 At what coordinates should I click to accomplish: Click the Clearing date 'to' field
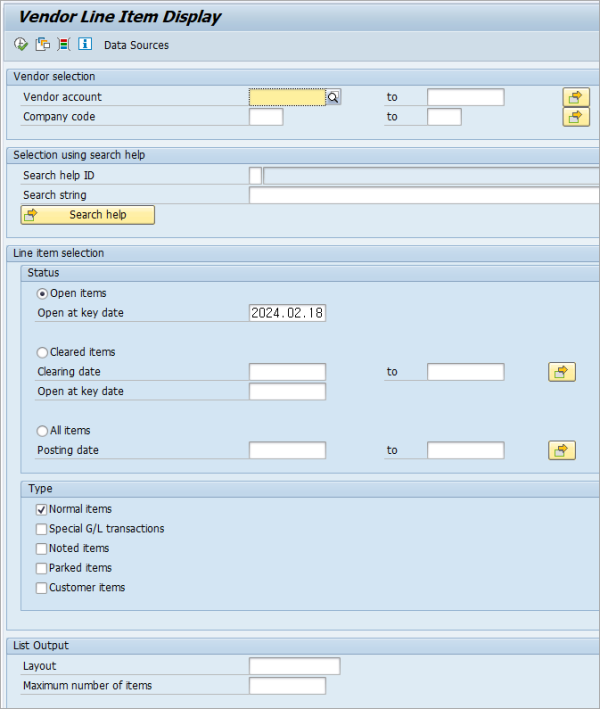click(466, 372)
